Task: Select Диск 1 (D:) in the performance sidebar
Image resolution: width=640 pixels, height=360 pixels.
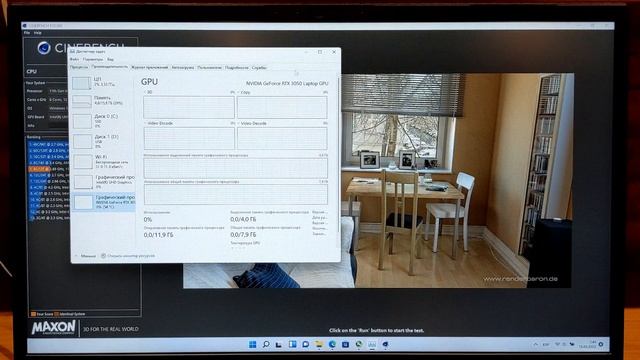Action: [x=103, y=141]
